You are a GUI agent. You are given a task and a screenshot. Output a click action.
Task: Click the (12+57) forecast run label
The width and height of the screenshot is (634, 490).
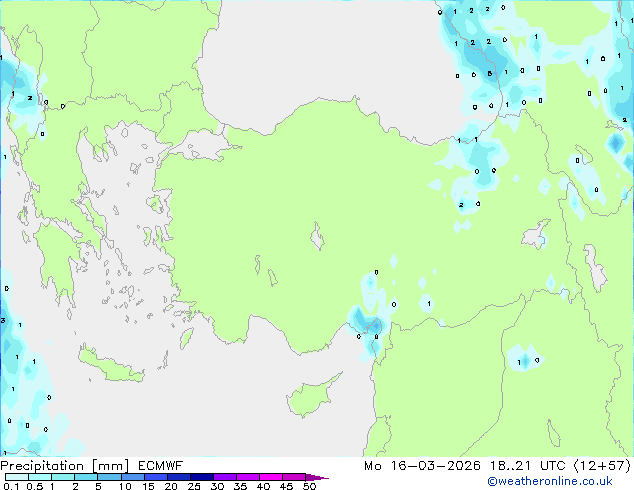tap(599, 465)
